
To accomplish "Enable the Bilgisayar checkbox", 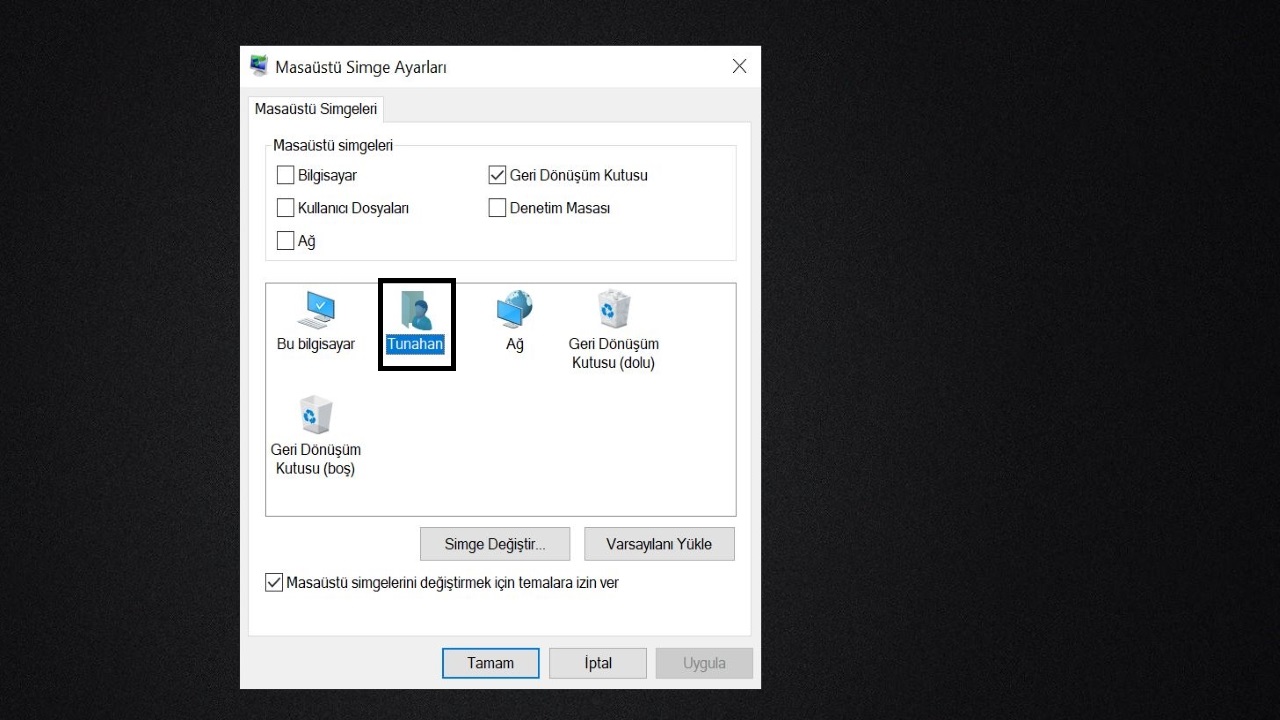I will pos(286,176).
